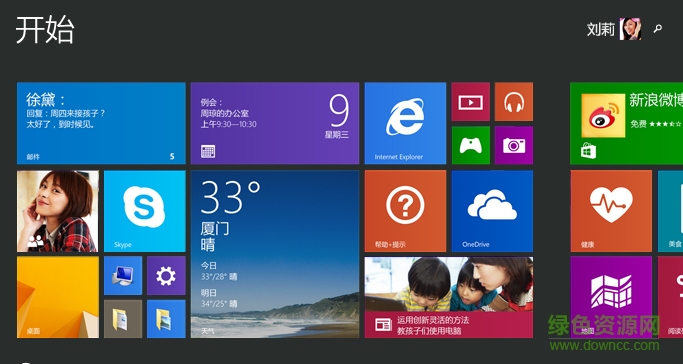
Task: Open the Camera tile
Action: 514,145
